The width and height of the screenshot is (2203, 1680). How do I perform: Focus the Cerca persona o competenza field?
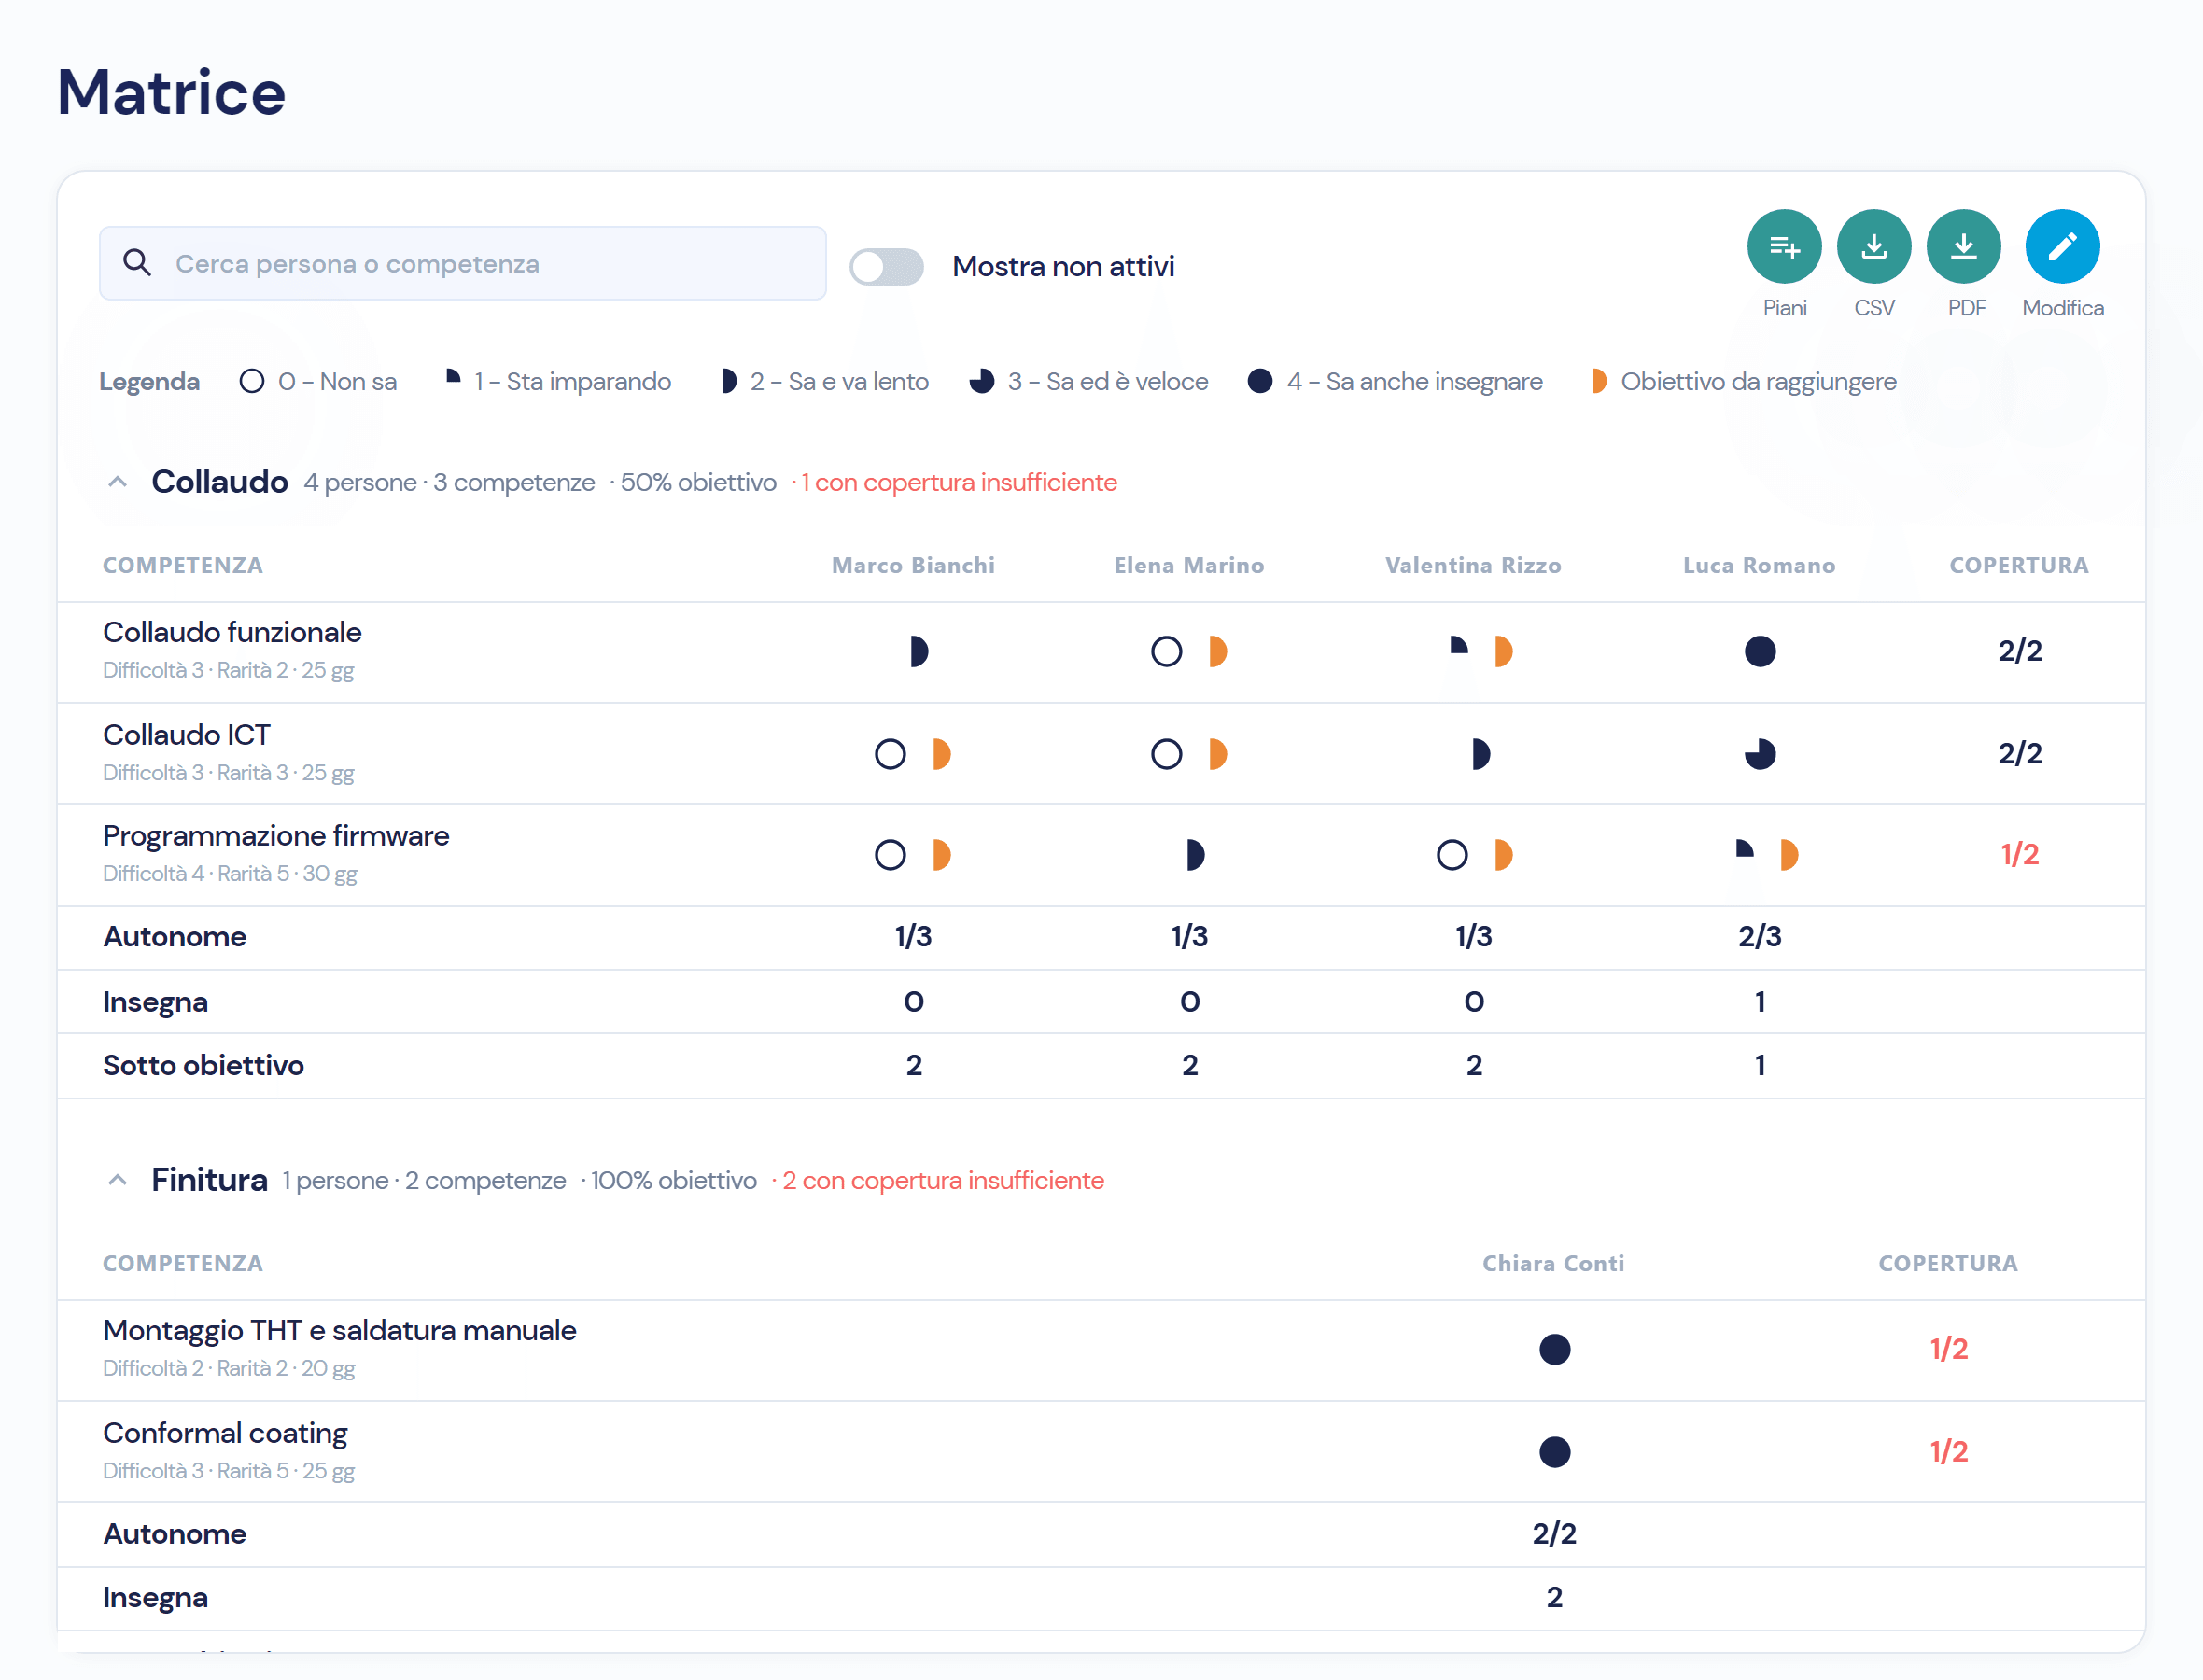(462, 263)
